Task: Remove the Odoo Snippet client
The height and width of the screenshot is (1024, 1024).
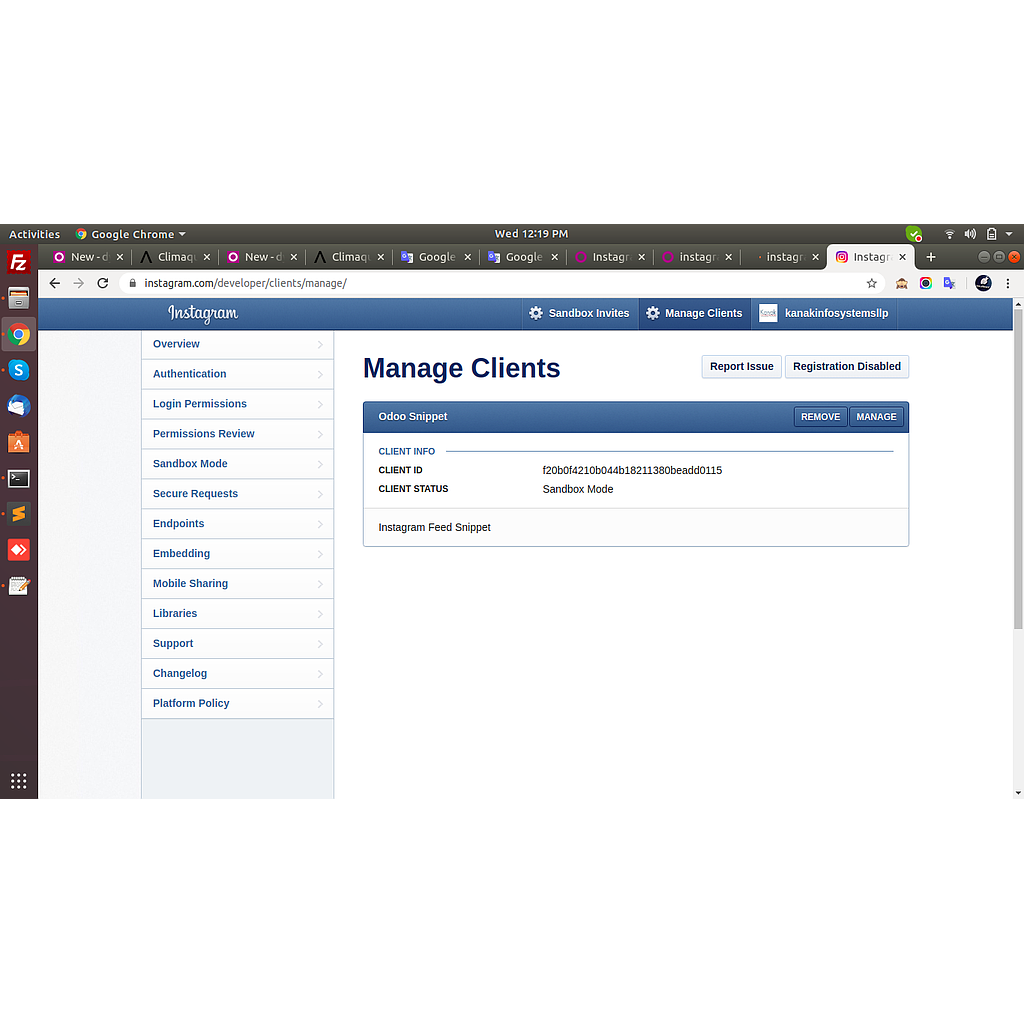Action: 820,417
